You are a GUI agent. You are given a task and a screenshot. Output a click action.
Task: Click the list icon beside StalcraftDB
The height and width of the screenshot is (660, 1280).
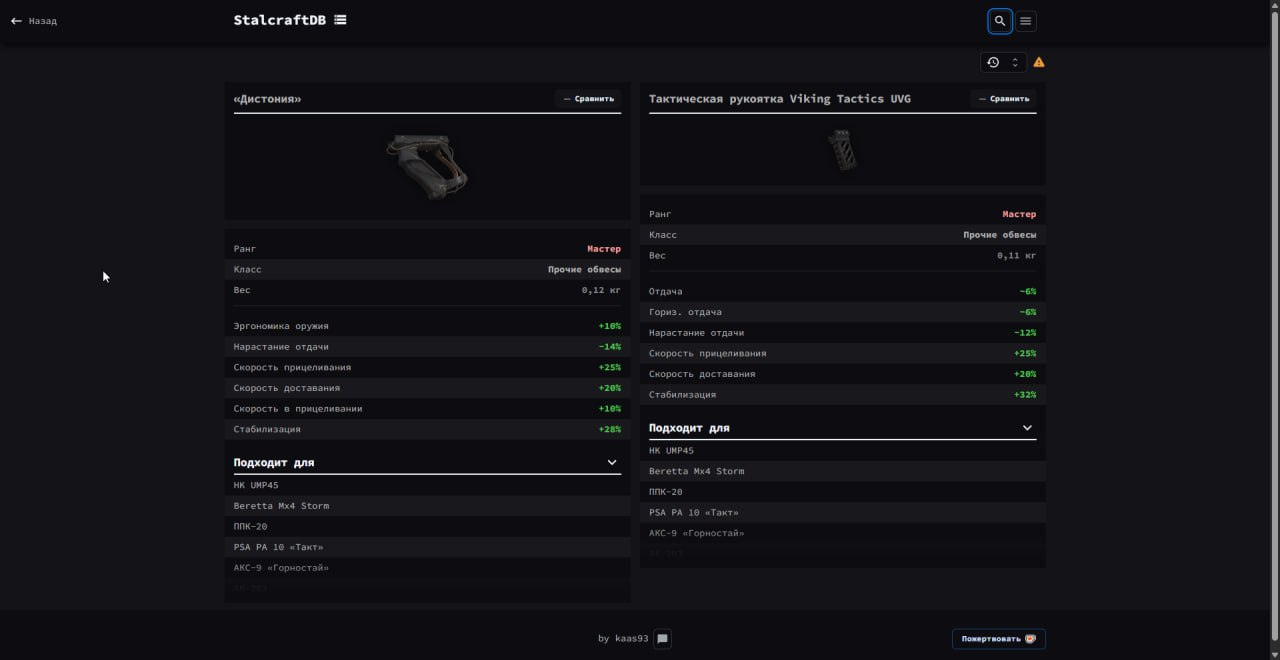click(340, 20)
